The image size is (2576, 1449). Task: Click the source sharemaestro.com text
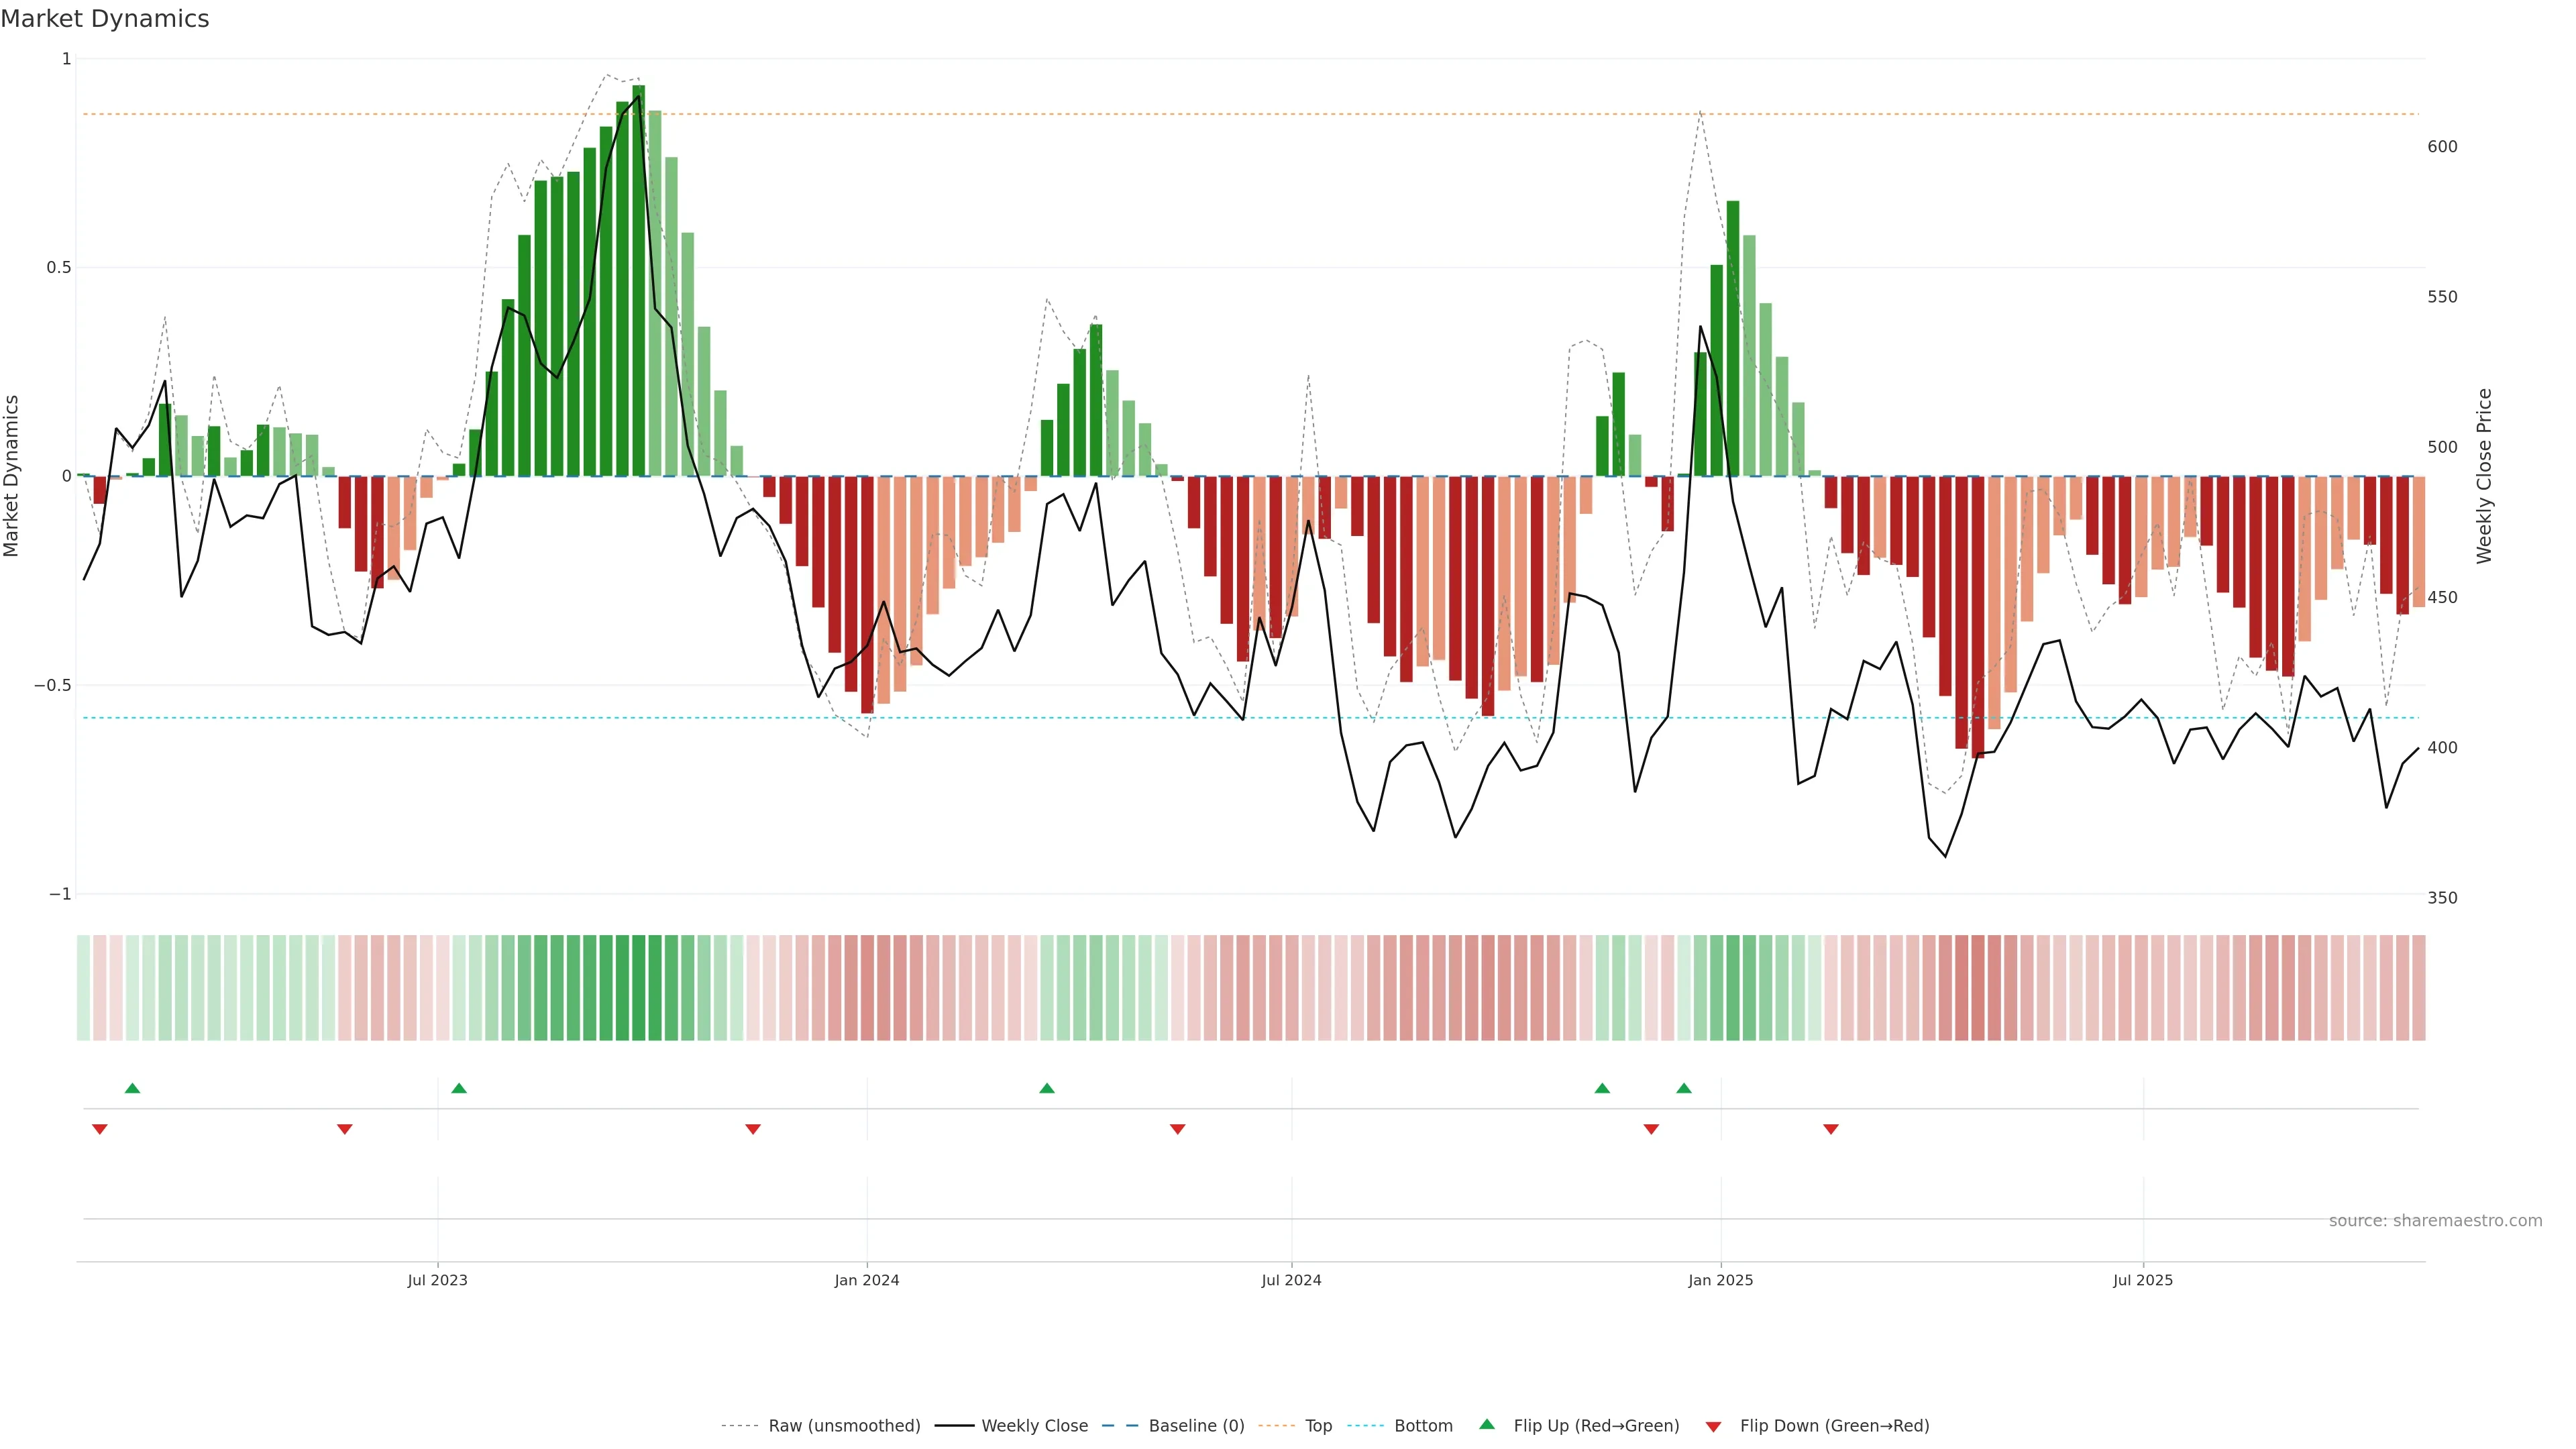pos(2435,1220)
